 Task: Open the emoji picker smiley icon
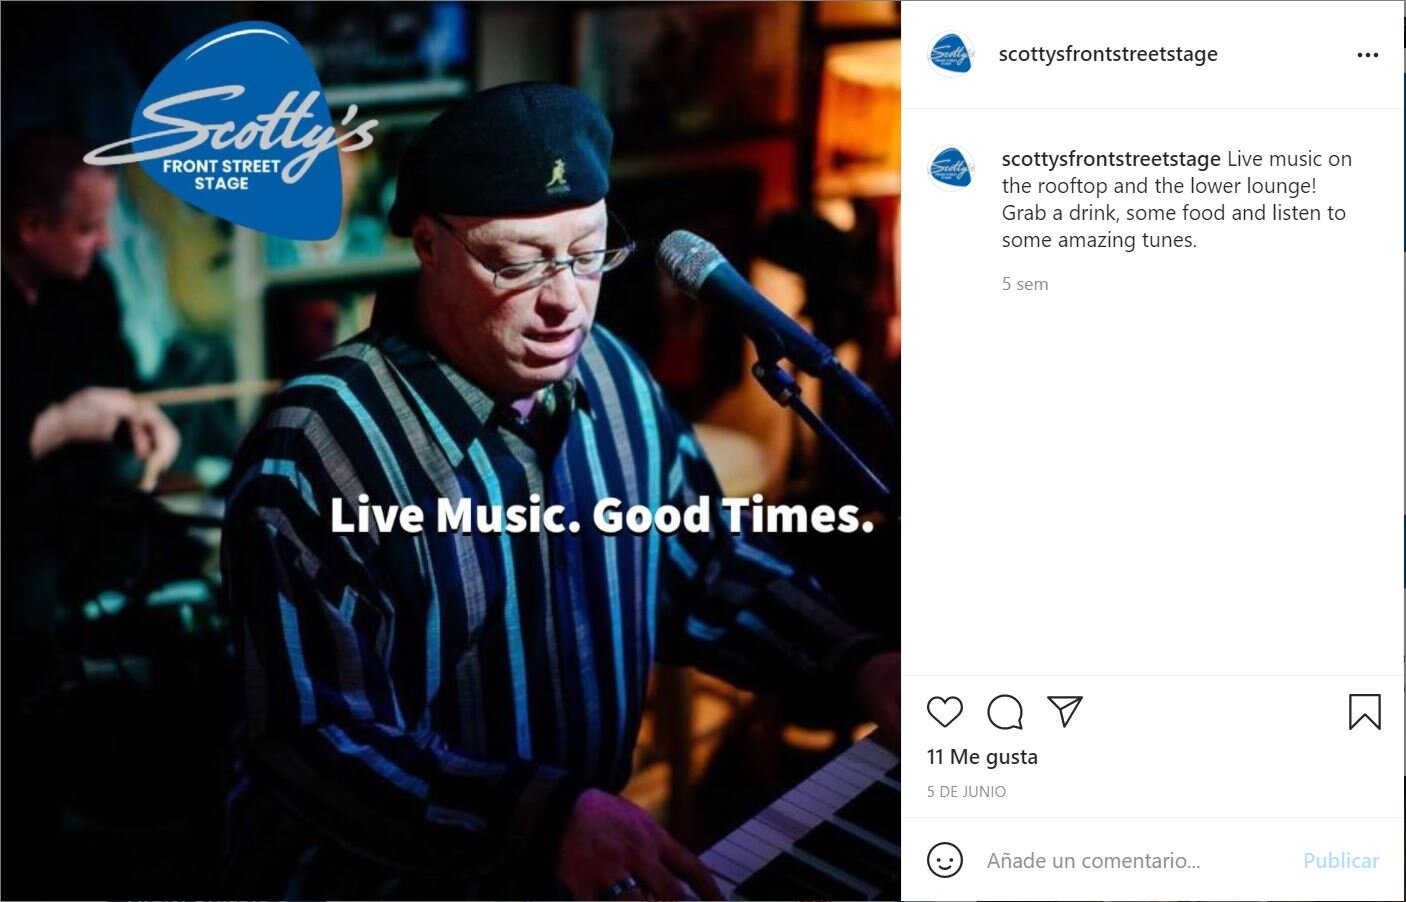[945, 860]
